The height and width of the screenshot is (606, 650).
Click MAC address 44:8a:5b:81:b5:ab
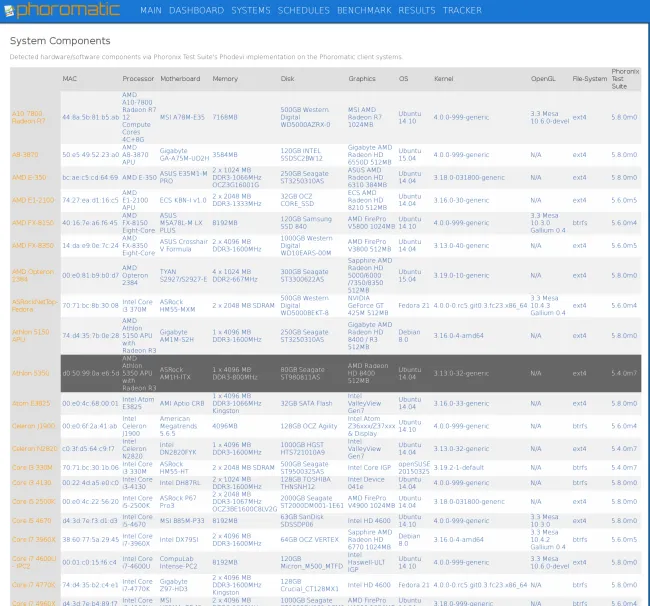91,117
